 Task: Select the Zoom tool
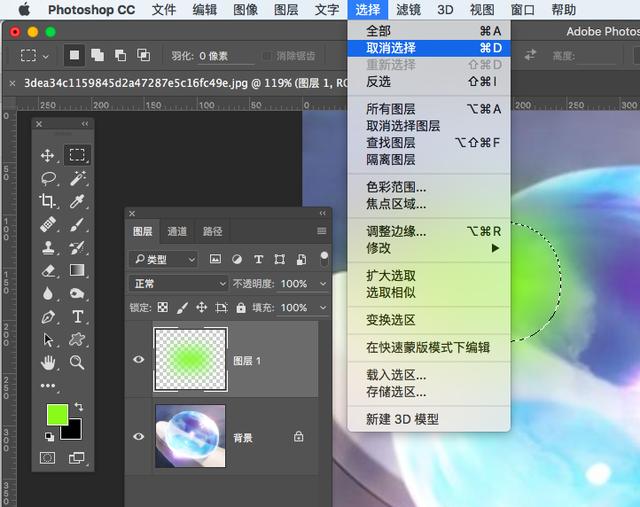(77, 362)
